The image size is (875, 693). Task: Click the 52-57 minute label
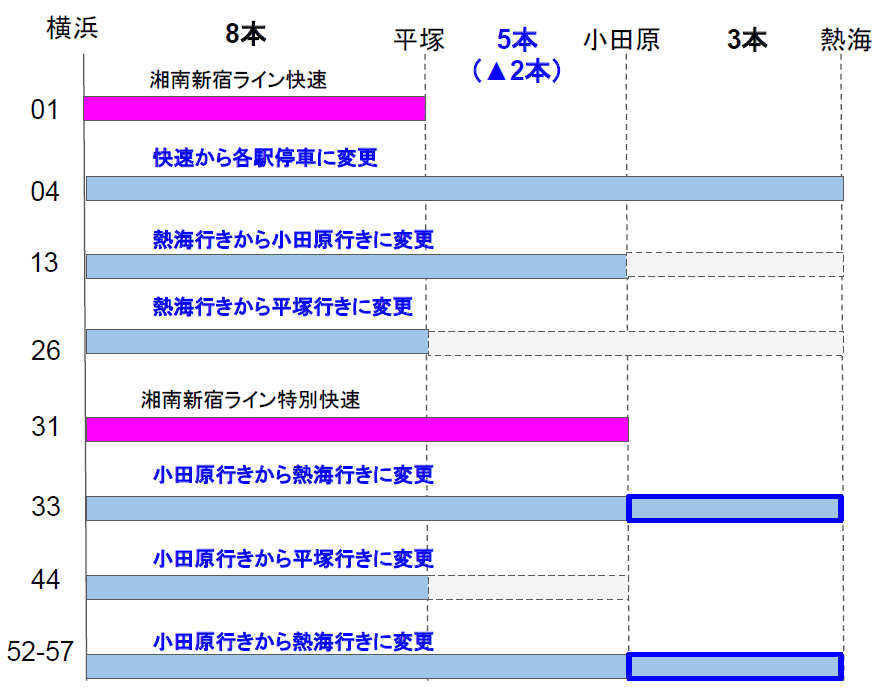[x=40, y=651]
